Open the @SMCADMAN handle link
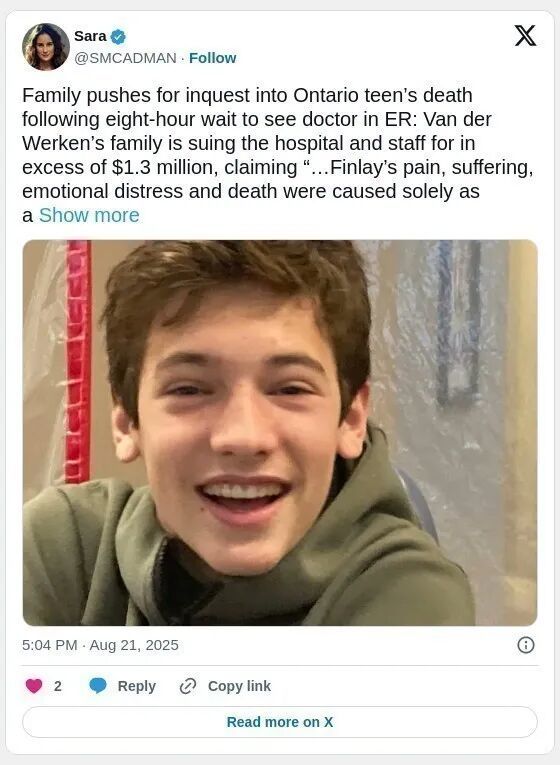 click(125, 58)
